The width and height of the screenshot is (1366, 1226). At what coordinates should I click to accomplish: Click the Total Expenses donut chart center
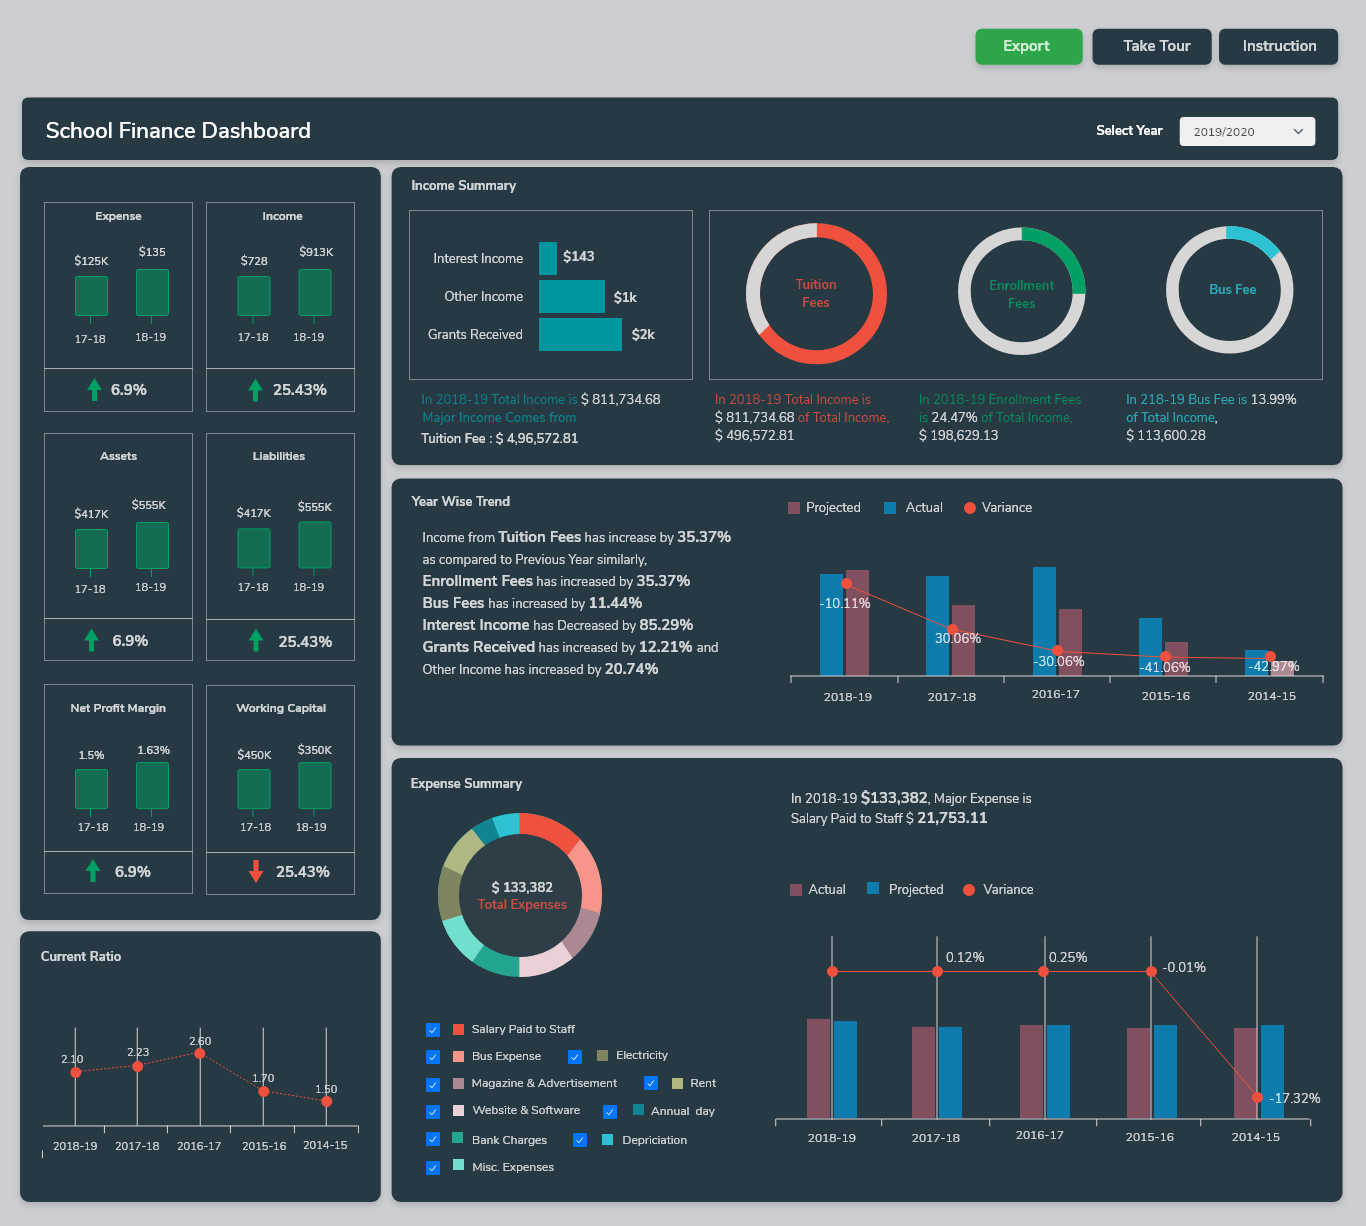pyautogui.click(x=522, y=895)
